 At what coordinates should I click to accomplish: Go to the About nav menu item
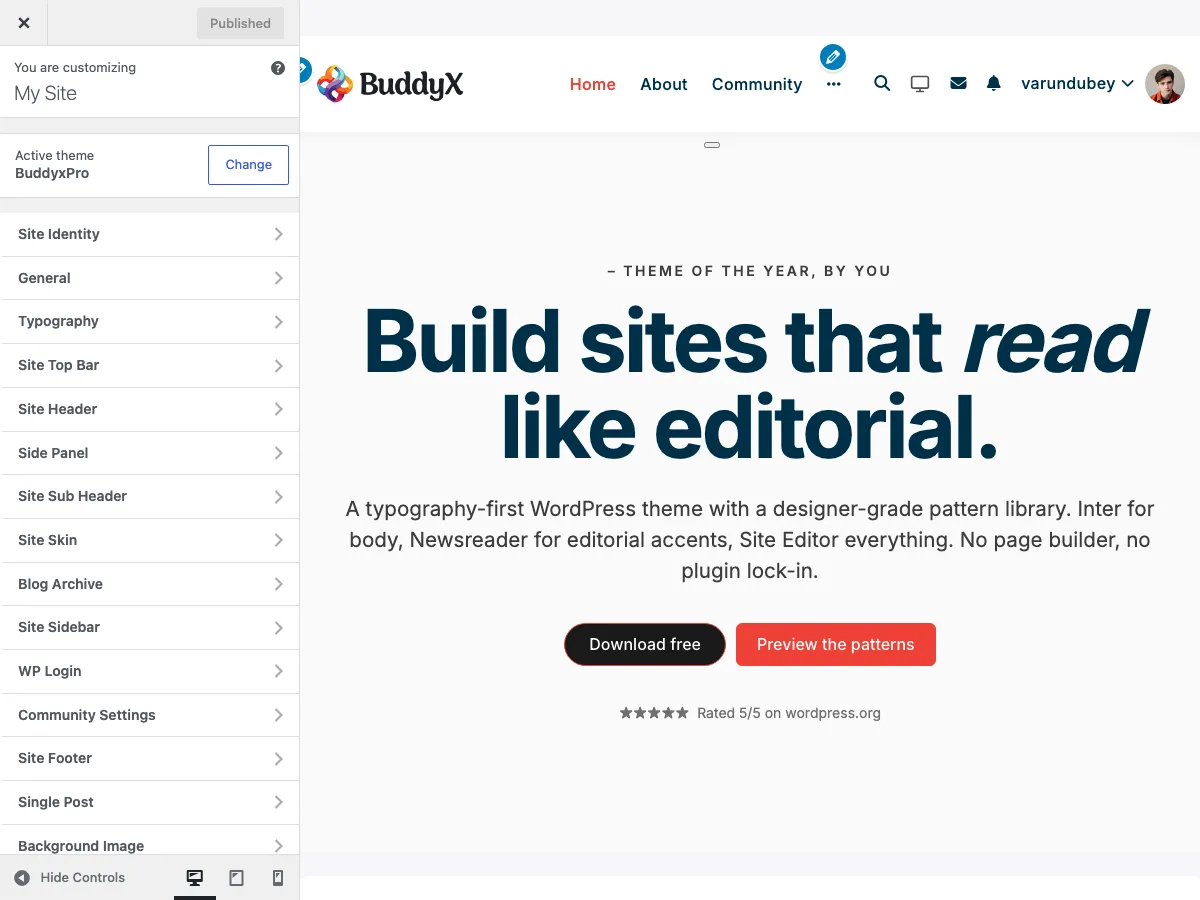664,84
